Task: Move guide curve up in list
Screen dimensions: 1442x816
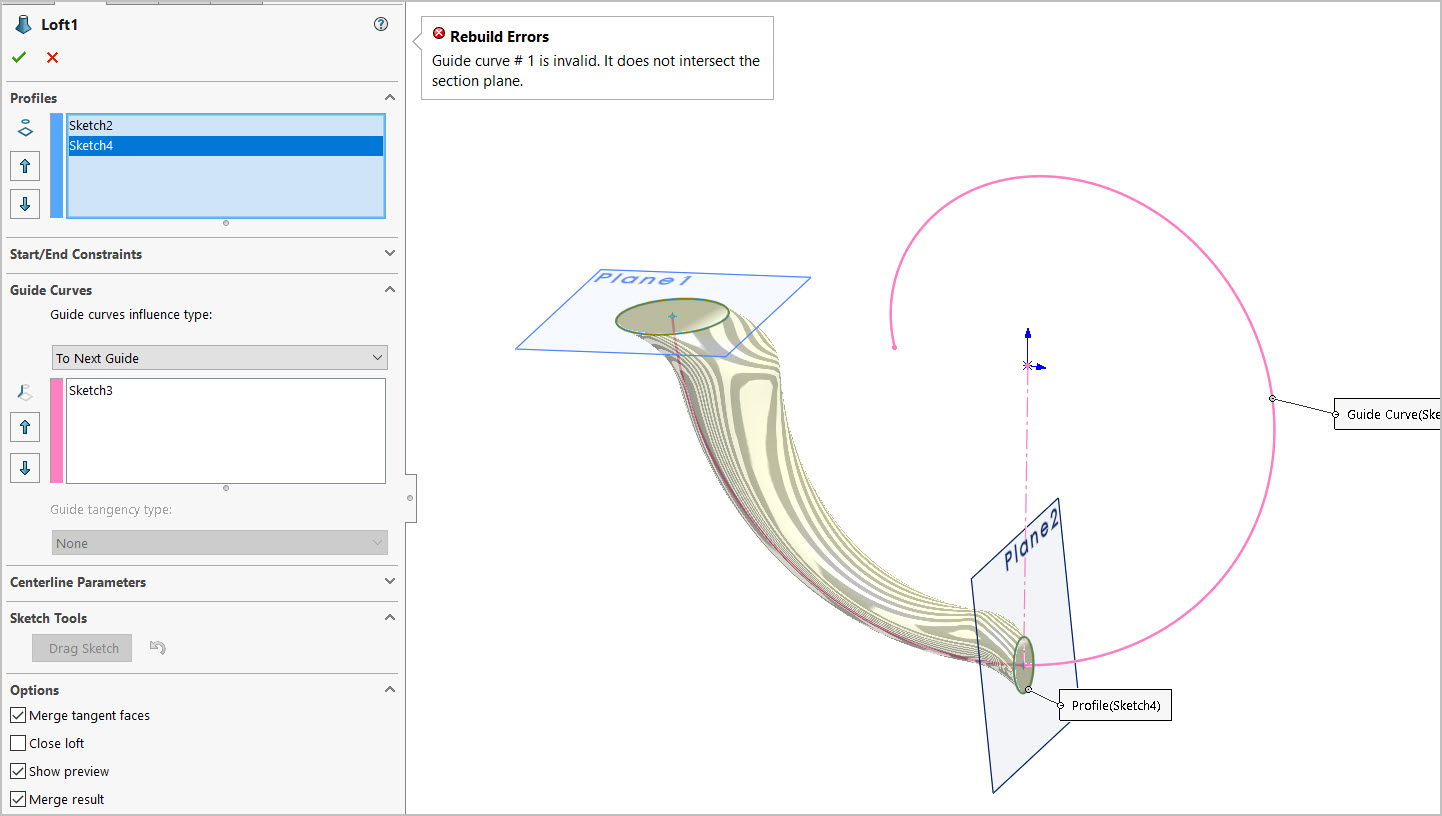Action: (25, 428)
